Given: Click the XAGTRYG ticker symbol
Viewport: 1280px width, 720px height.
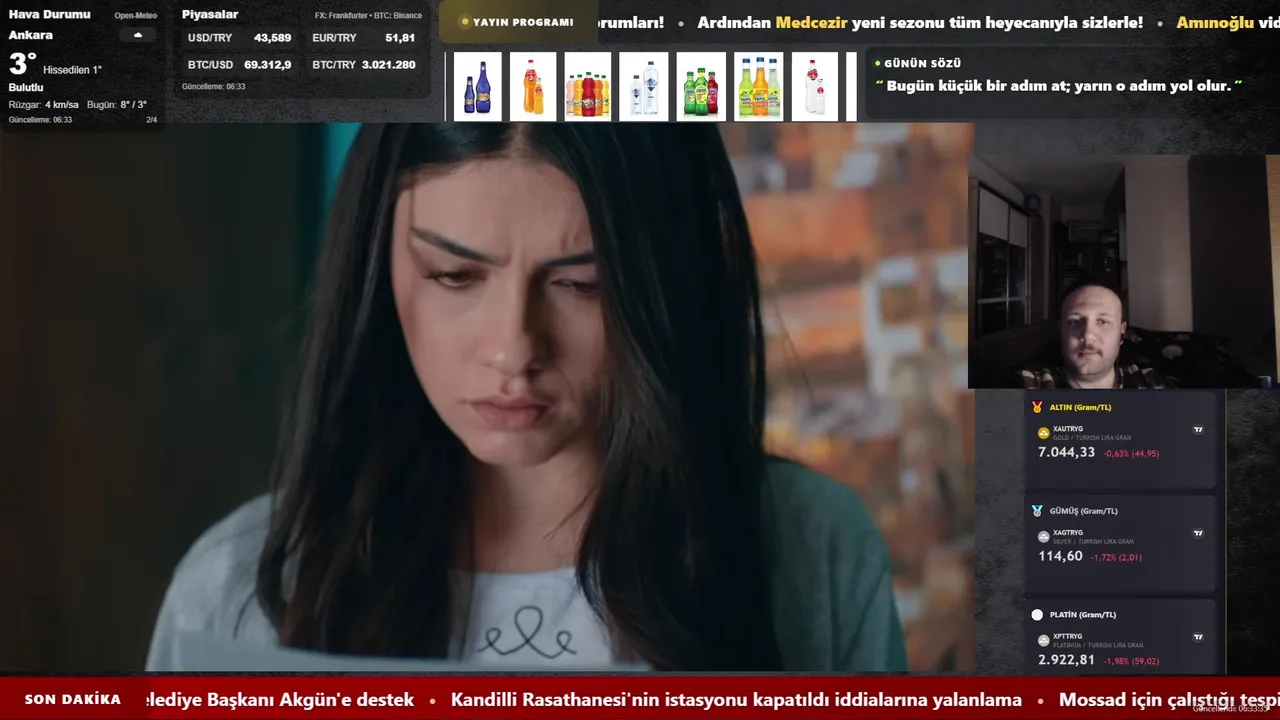Looking at the screenshot, I should [1068, 533].
